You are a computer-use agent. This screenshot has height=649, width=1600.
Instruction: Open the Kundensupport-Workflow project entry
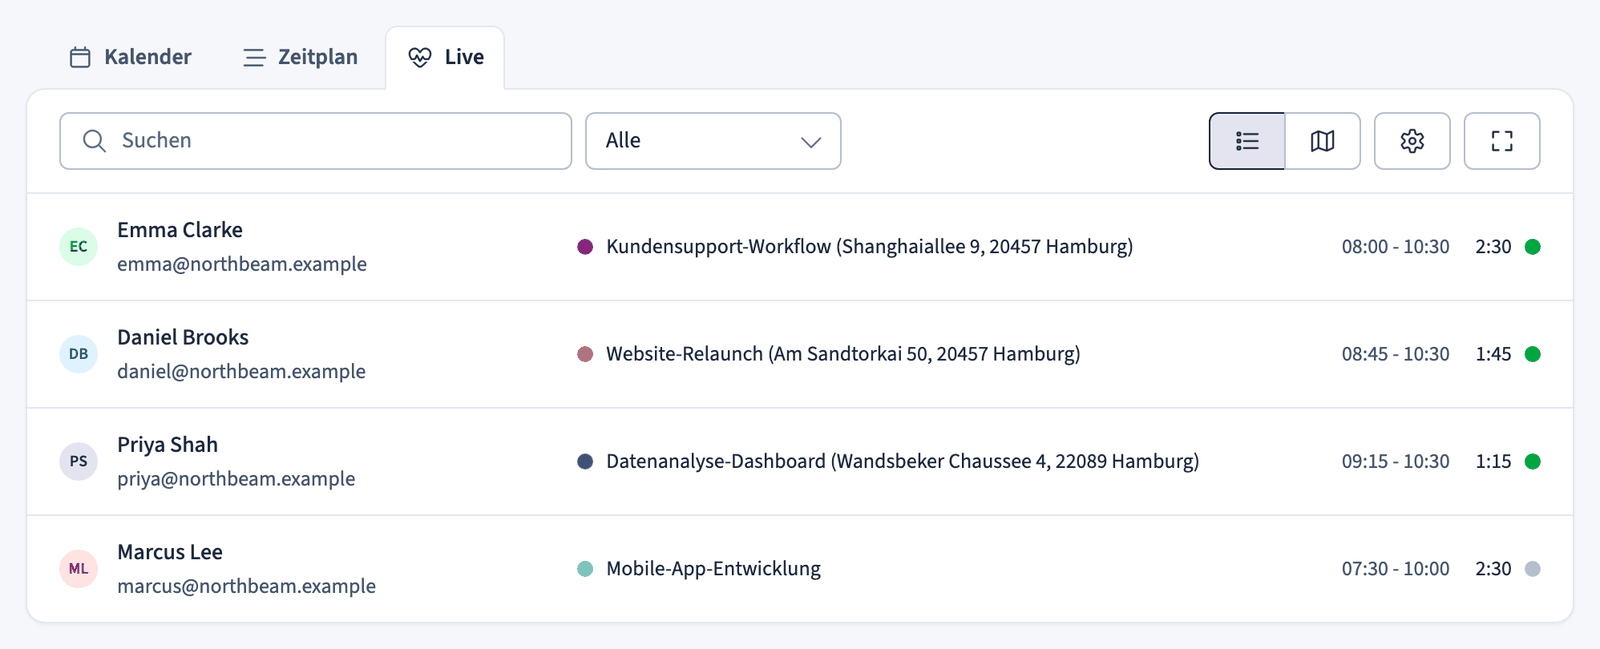coord(869,247)
